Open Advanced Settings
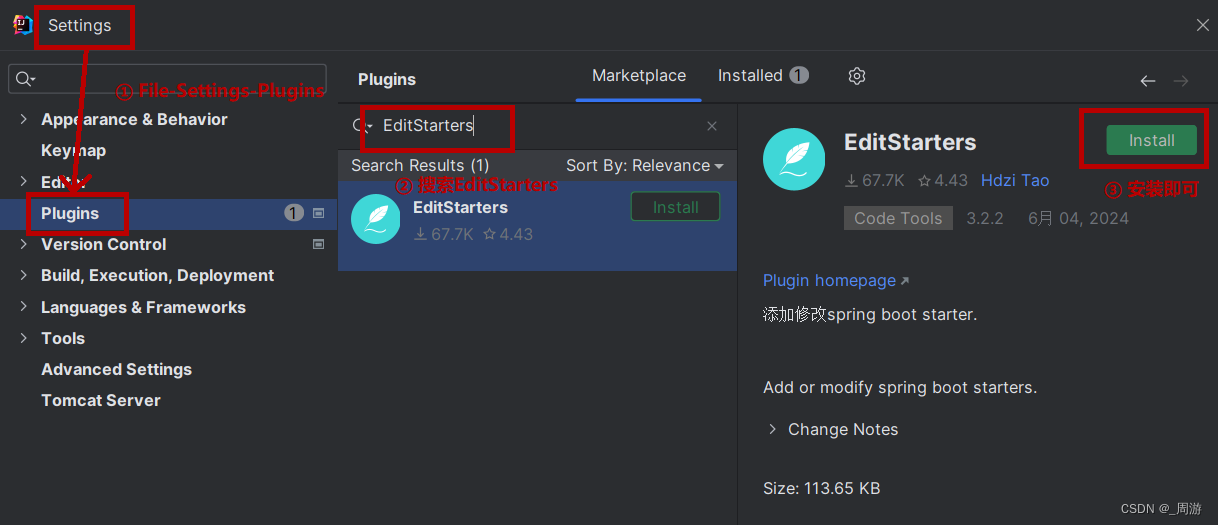Screen dimensions: 1218x525 [116, 369]
